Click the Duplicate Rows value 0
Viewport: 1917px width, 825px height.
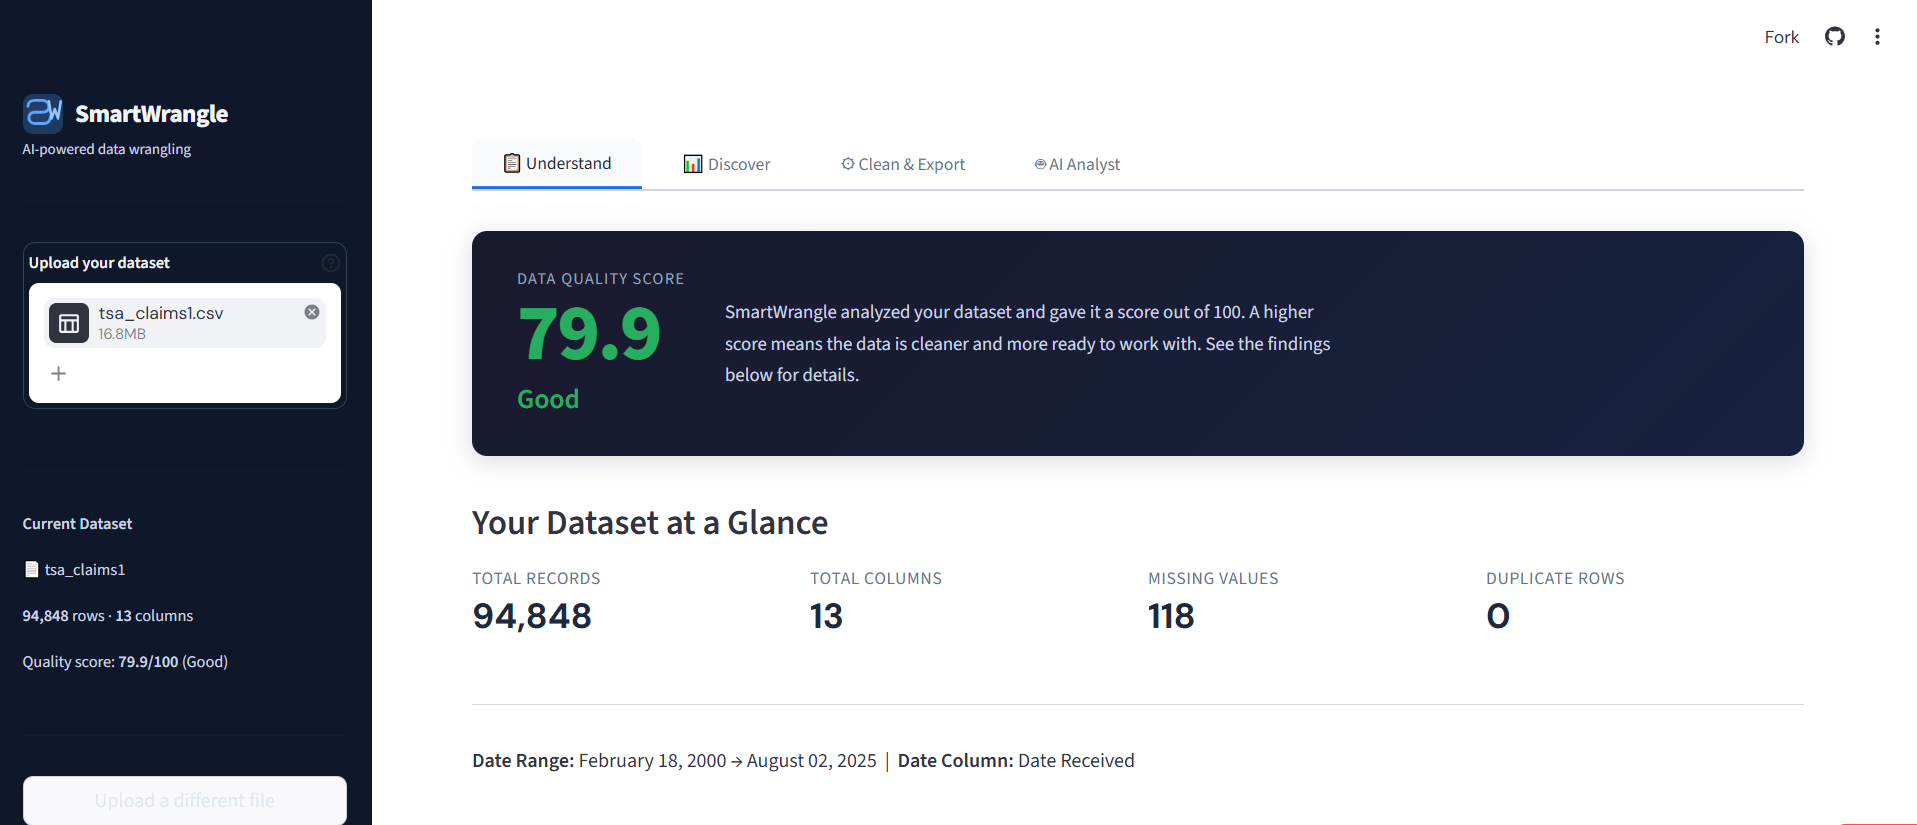(1498, 616)
